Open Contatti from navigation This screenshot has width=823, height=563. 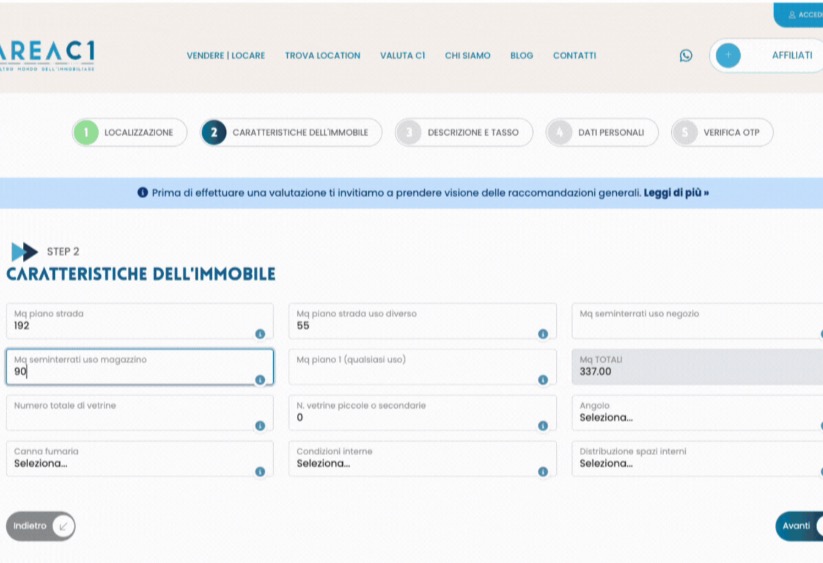[x=574, y=56]
